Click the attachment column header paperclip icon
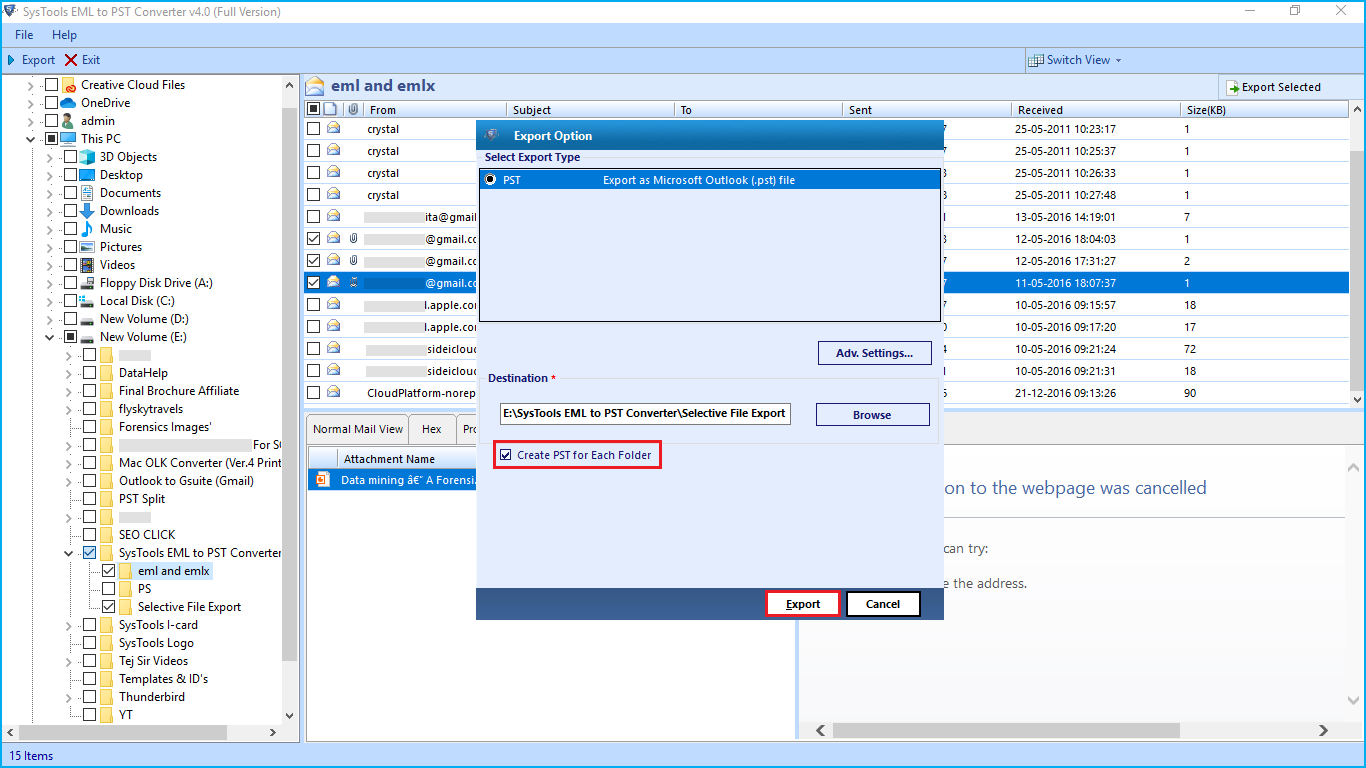This screenshot has height=768, width=1366. click(353, 110)
